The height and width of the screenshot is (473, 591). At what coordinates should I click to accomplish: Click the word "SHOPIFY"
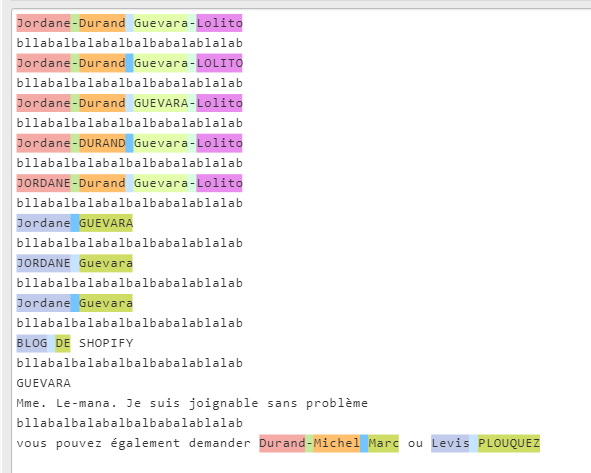(x=106, y=343)
